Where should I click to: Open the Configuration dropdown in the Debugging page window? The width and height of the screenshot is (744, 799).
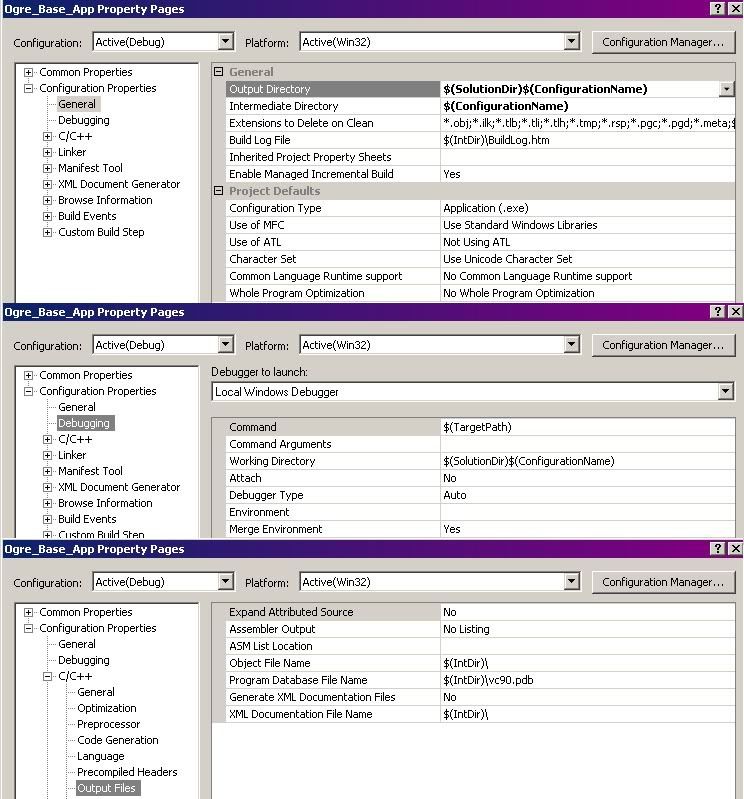[226, 345]
